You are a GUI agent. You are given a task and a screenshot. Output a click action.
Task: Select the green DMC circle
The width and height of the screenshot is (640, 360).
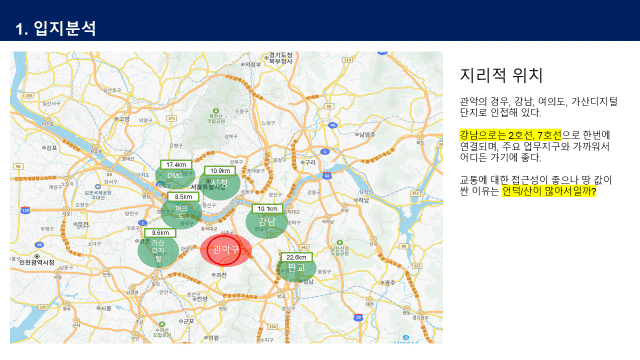(x=175, y=176)
